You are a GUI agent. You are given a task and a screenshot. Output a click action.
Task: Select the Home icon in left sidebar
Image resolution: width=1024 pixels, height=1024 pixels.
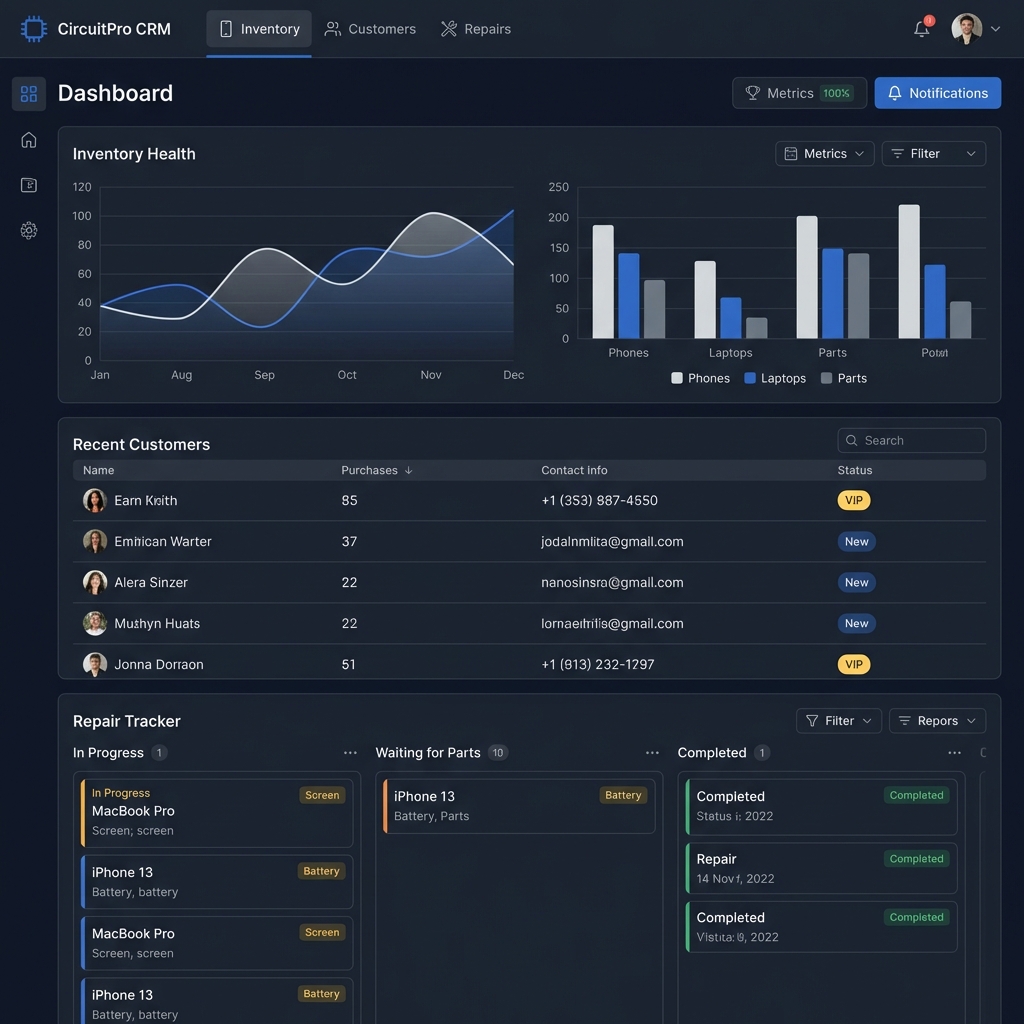point(28,140)
